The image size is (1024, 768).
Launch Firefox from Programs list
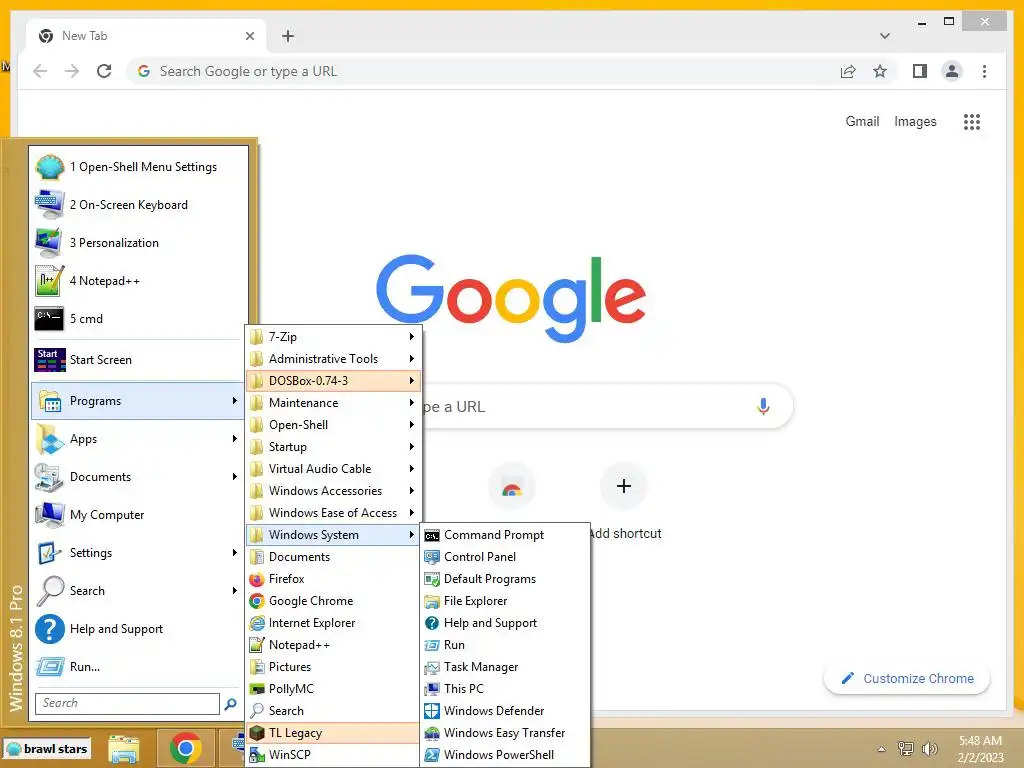pyautogui.click(x=333, y=579)
